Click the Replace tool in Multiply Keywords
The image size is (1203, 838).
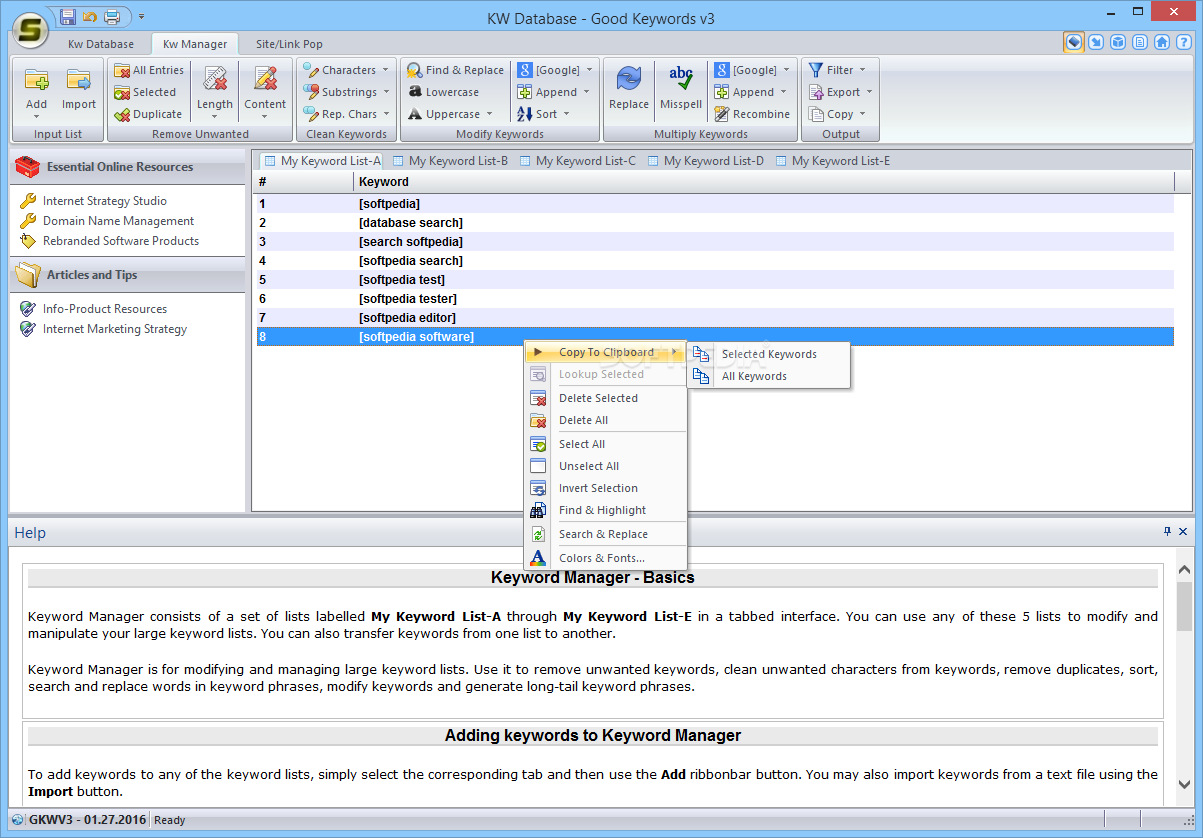(628, 90)
